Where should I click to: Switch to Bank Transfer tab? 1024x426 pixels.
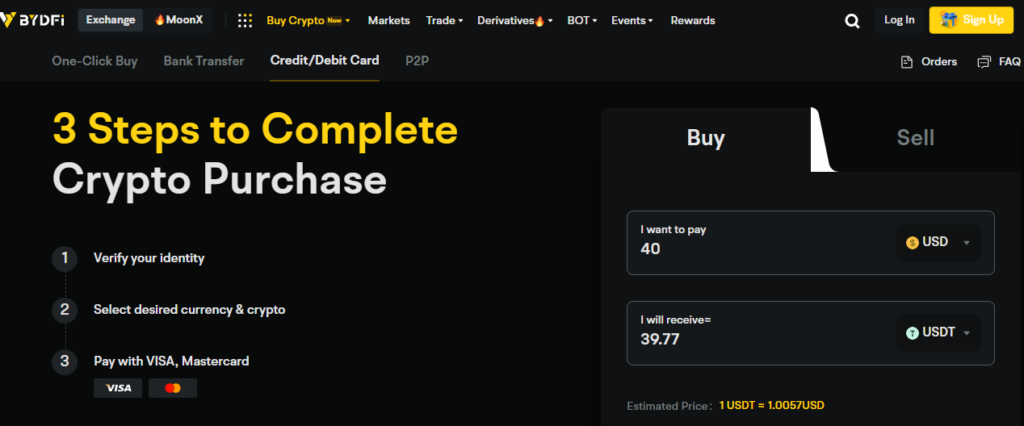[x=204, y=61]
